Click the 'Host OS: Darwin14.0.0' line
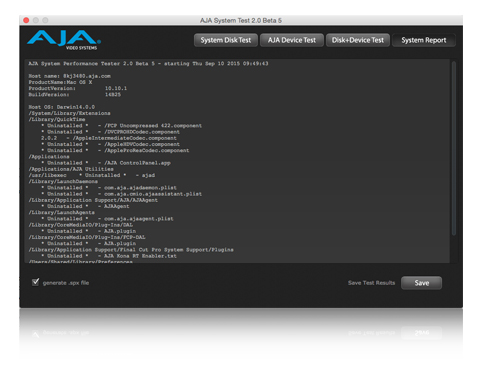The width and height of the screenshot is (480, 378). click(62, 107)
